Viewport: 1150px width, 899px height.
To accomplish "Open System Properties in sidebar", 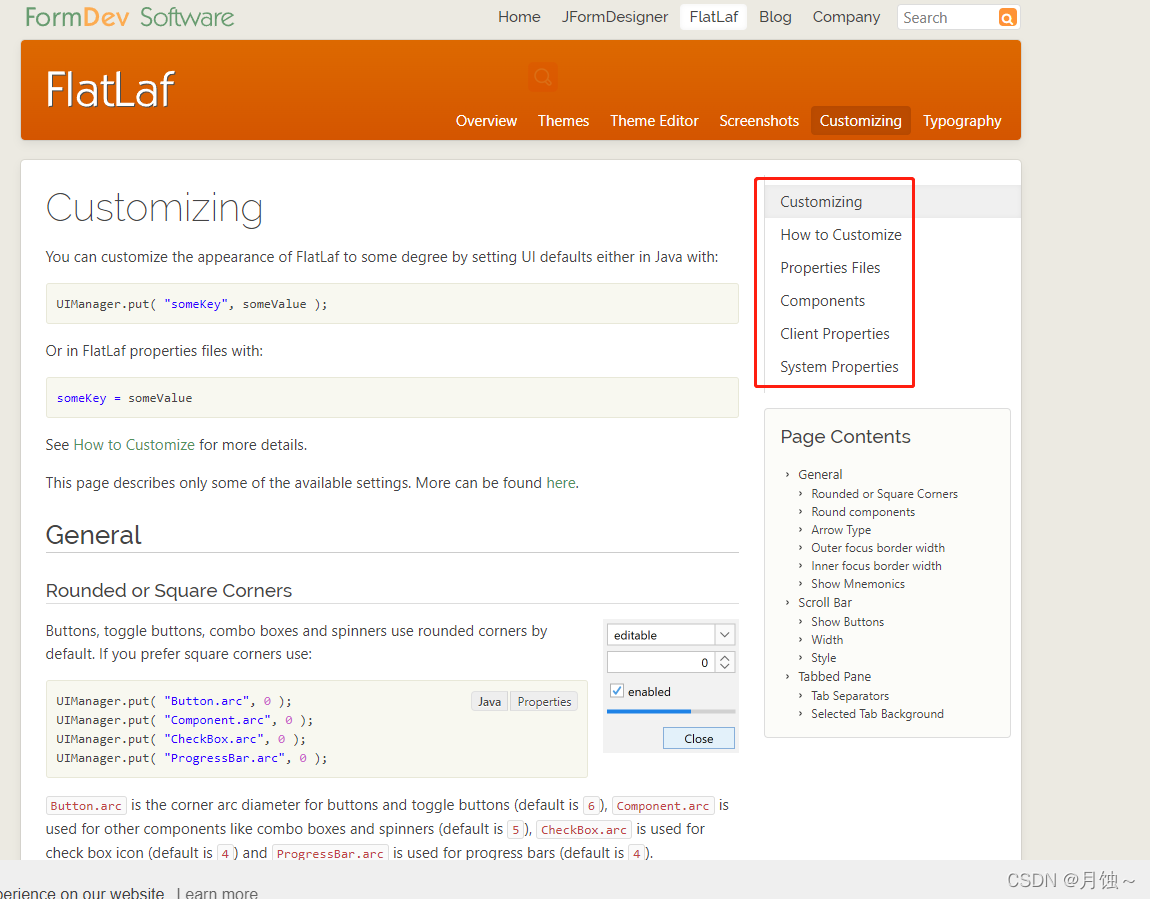I will tap(839, 367).
